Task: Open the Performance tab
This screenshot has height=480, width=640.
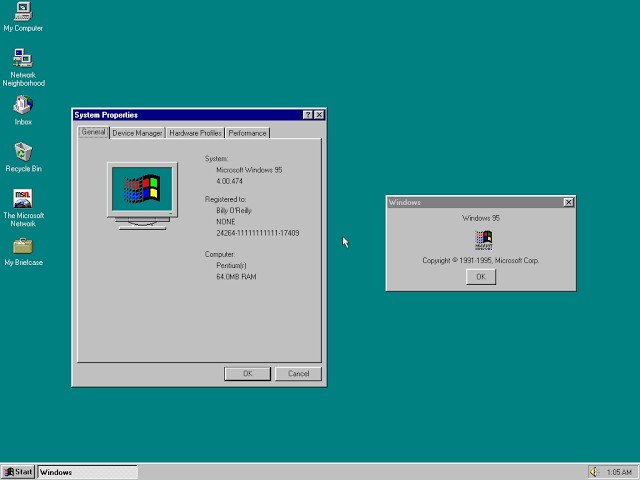Action: [247, 133]
